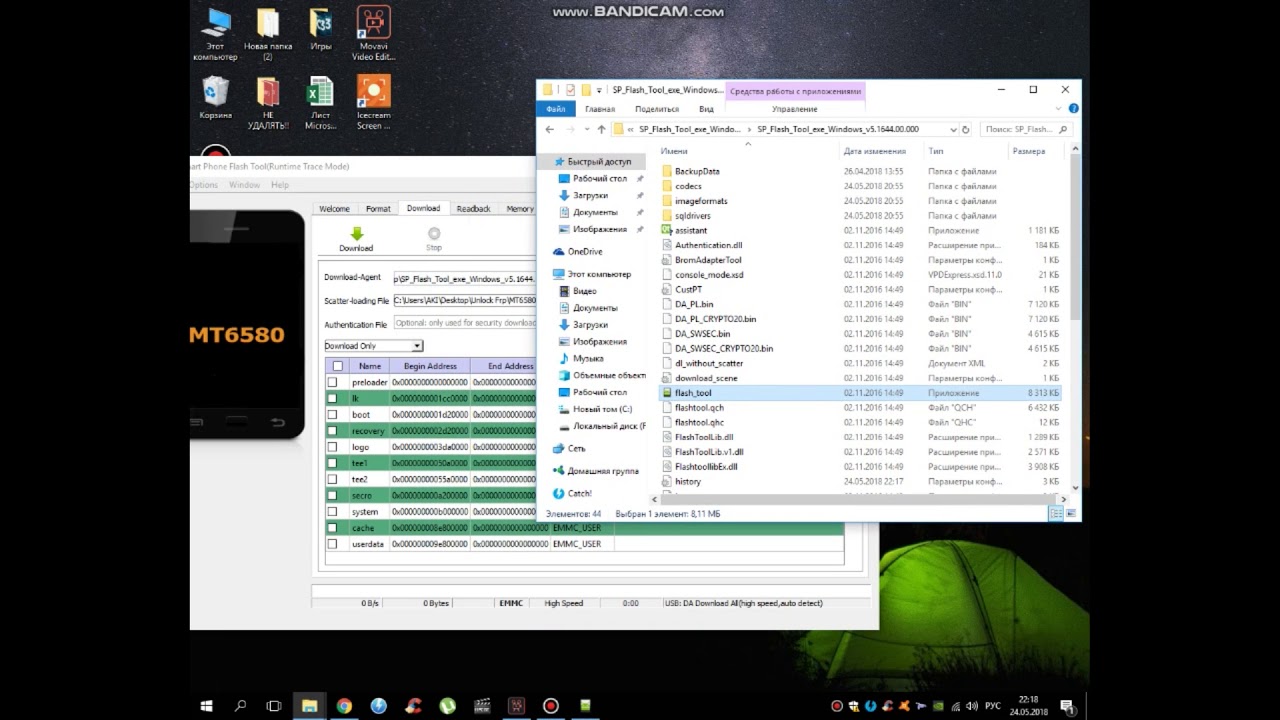This screenshot has width=1280, height=720.
Task: Switch Explorer to large icons view
Action: 1071,513
